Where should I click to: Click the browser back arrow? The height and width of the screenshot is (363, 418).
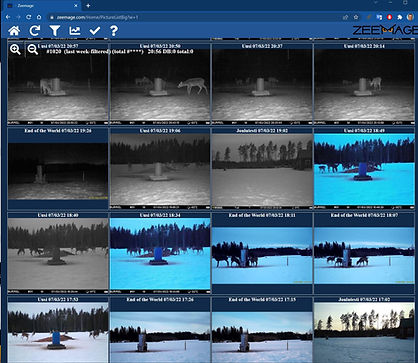8,17
